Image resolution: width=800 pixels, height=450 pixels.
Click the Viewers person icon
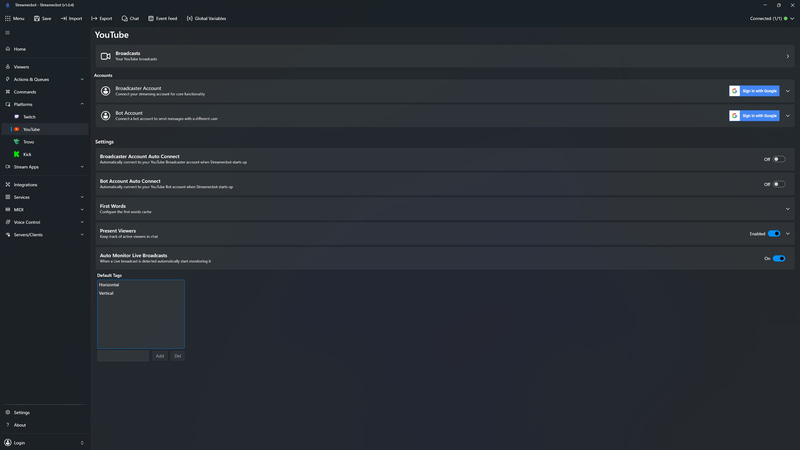pyautogui.click(x=8, y=67)
